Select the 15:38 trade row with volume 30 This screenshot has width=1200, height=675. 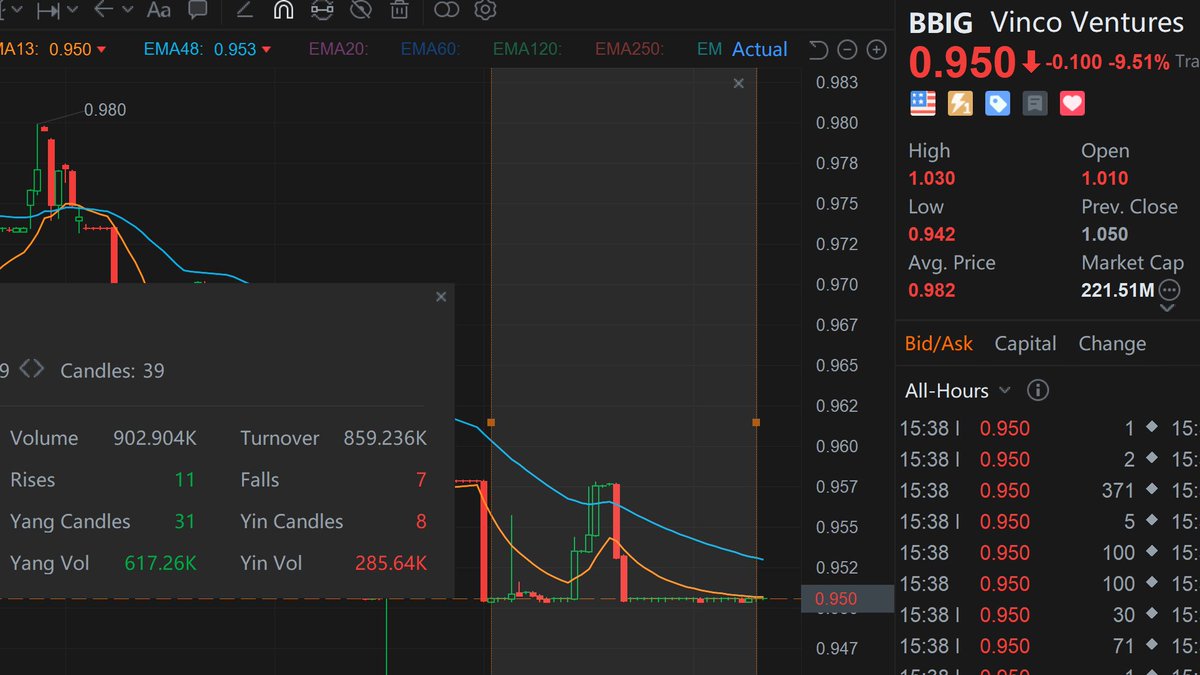(1047, 615)
